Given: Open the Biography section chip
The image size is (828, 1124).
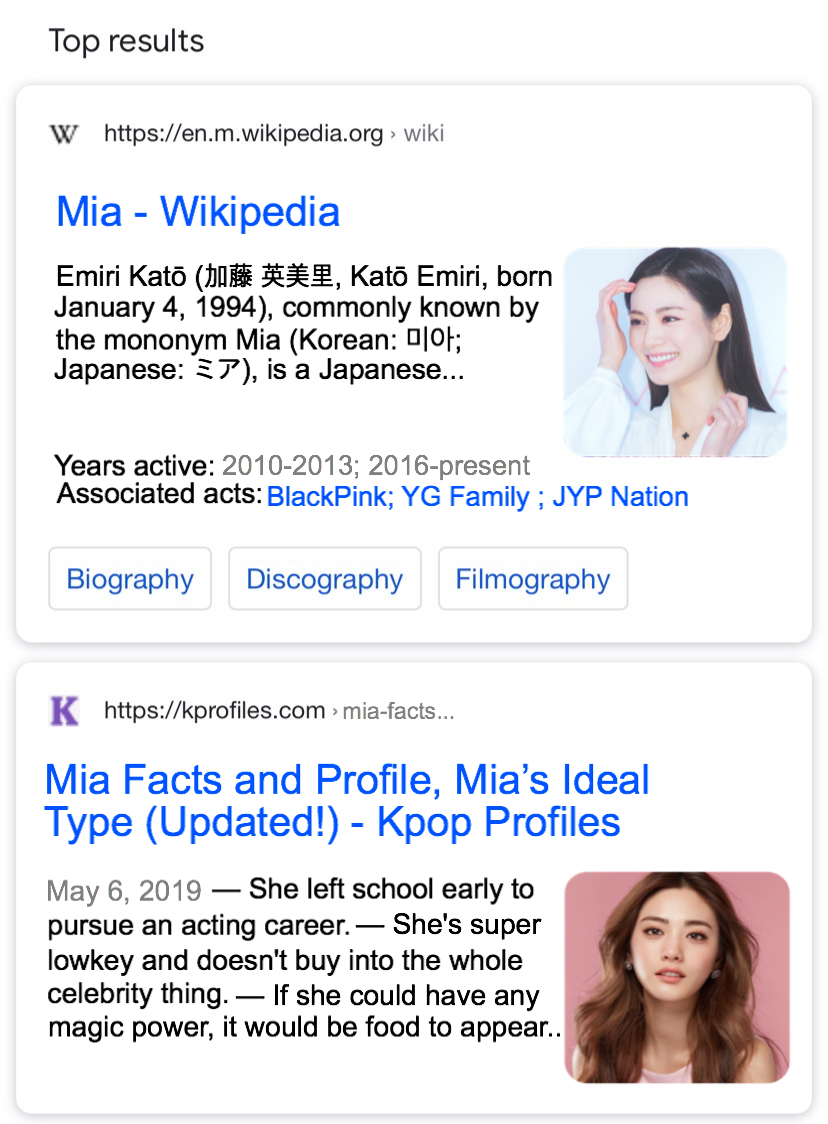Looking at the screenshot, I should click(130, 578).
